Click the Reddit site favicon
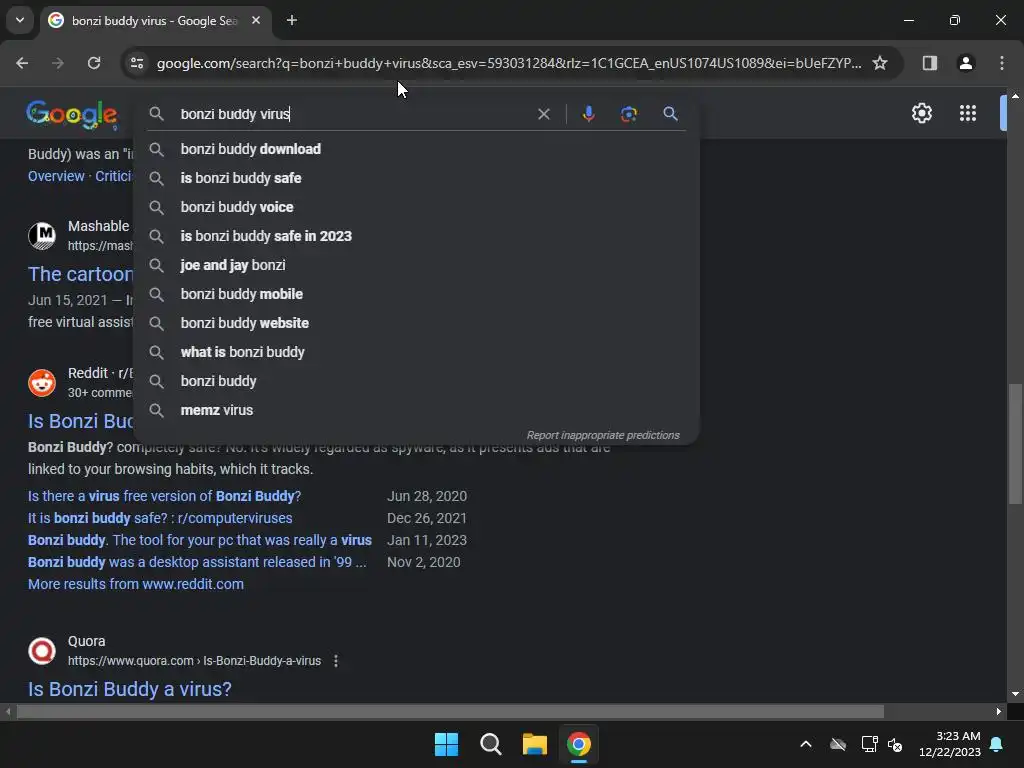Image resolution: width=1024 pixels, height=768 pixels. (42, 383)
